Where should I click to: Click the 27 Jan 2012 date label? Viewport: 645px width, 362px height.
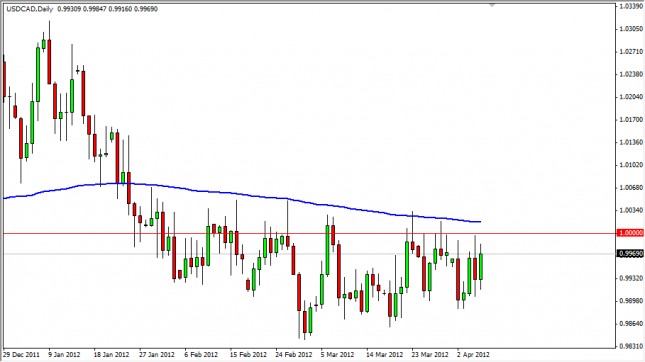click(x=156, y=354)
